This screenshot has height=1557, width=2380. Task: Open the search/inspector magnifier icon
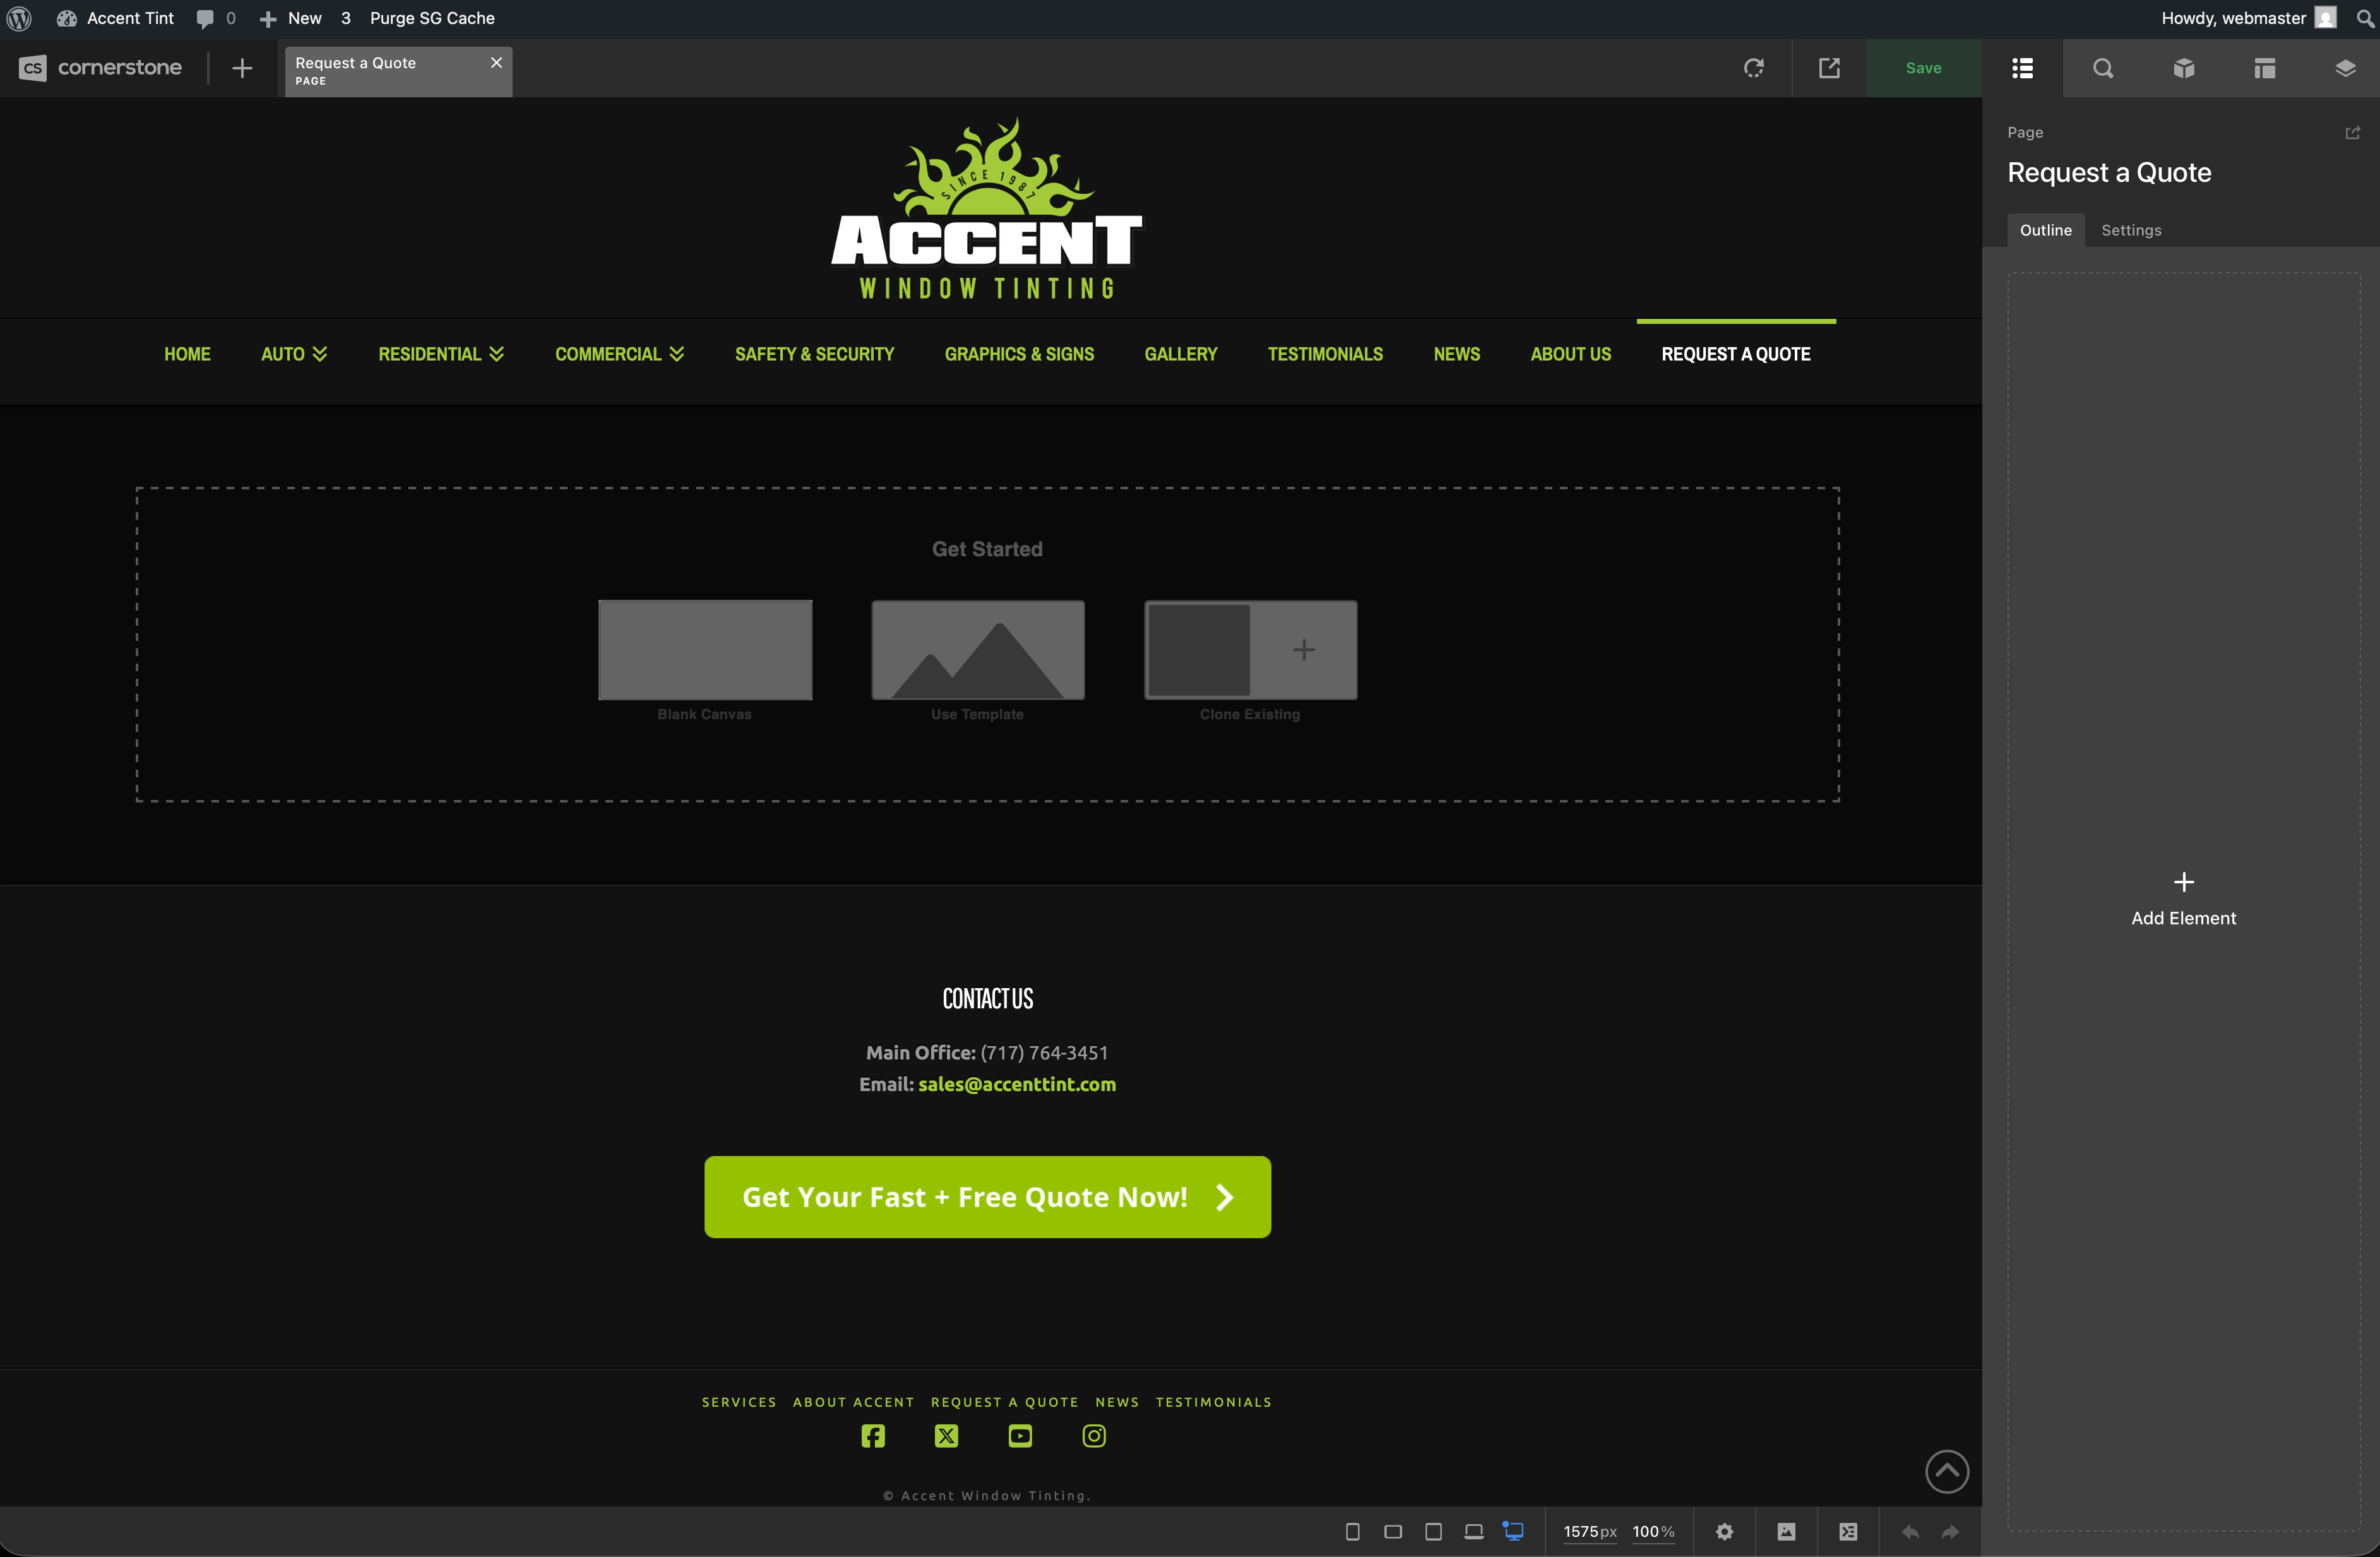(2103, 68)
